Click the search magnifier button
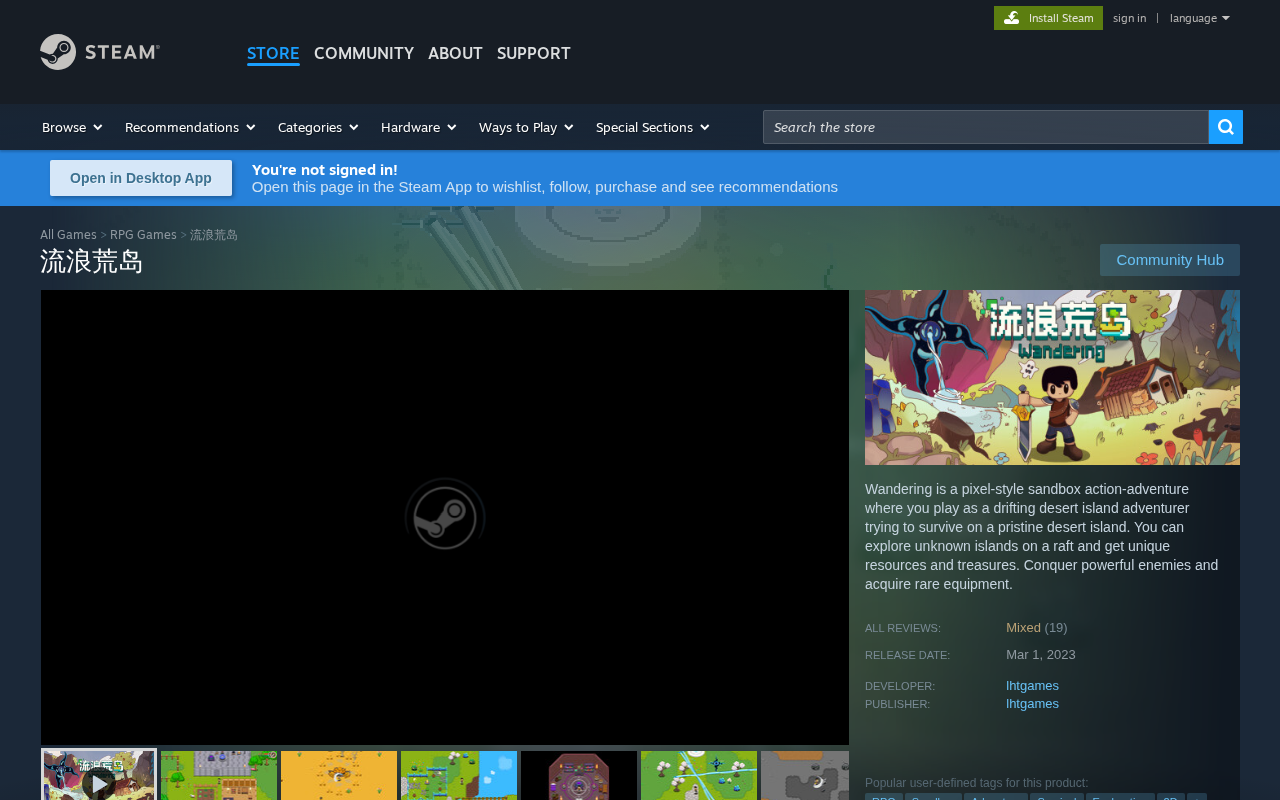Screen dimensions: 1280x800 [1226, 127]
